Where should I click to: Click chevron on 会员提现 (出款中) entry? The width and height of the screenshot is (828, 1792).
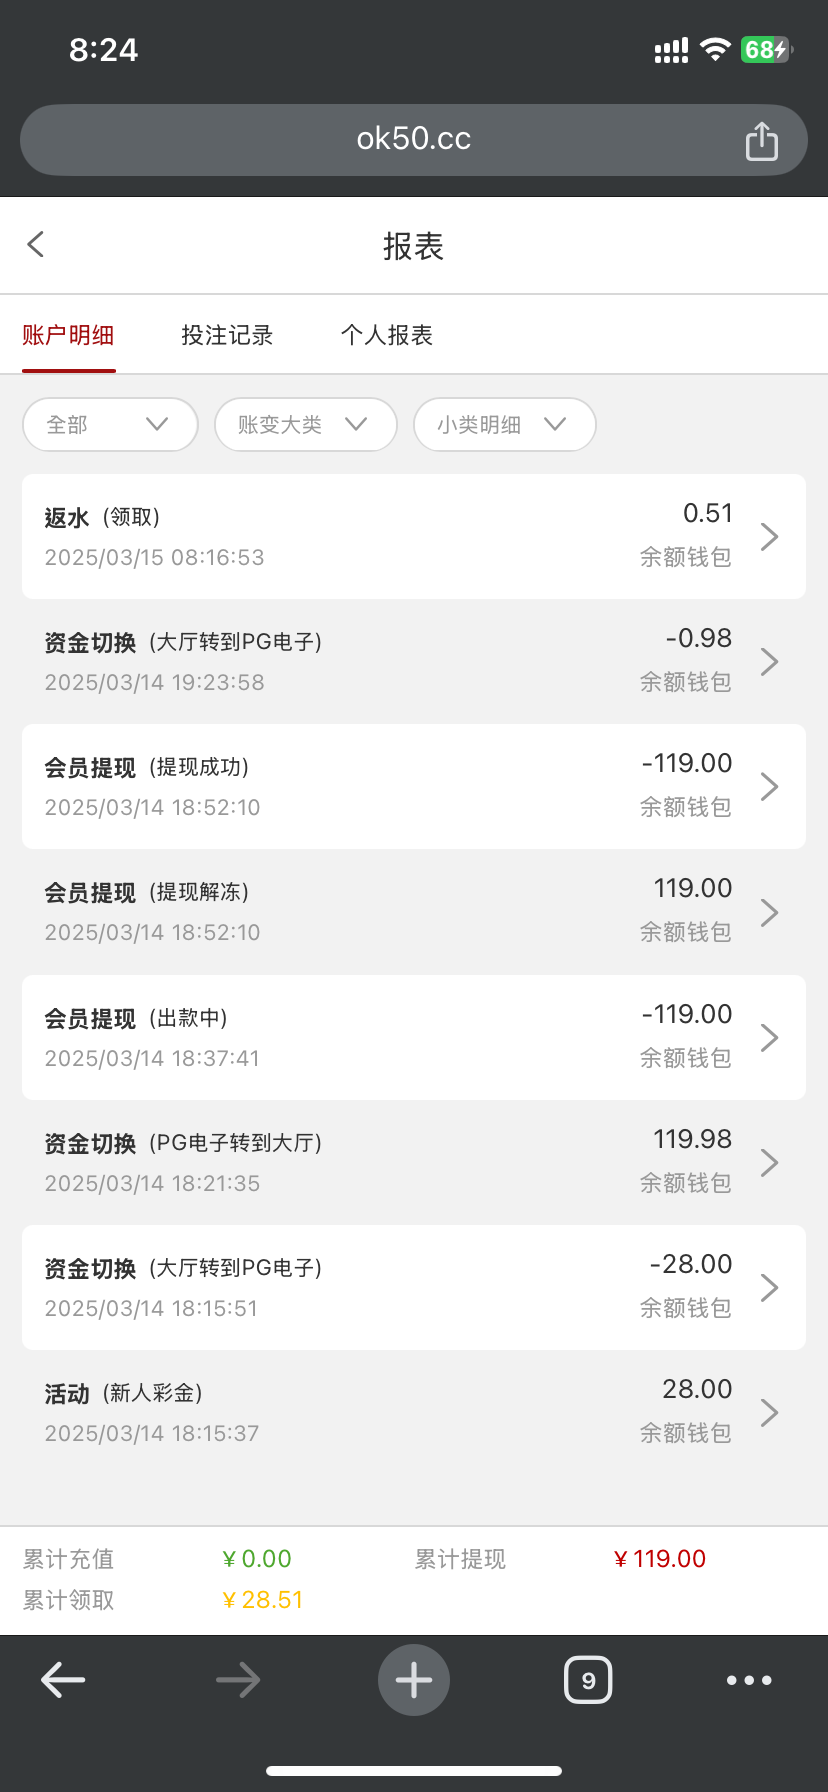[x=769, y=1037]
